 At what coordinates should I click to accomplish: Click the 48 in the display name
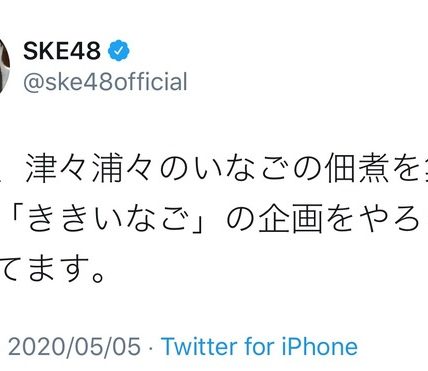click(88, 51)
